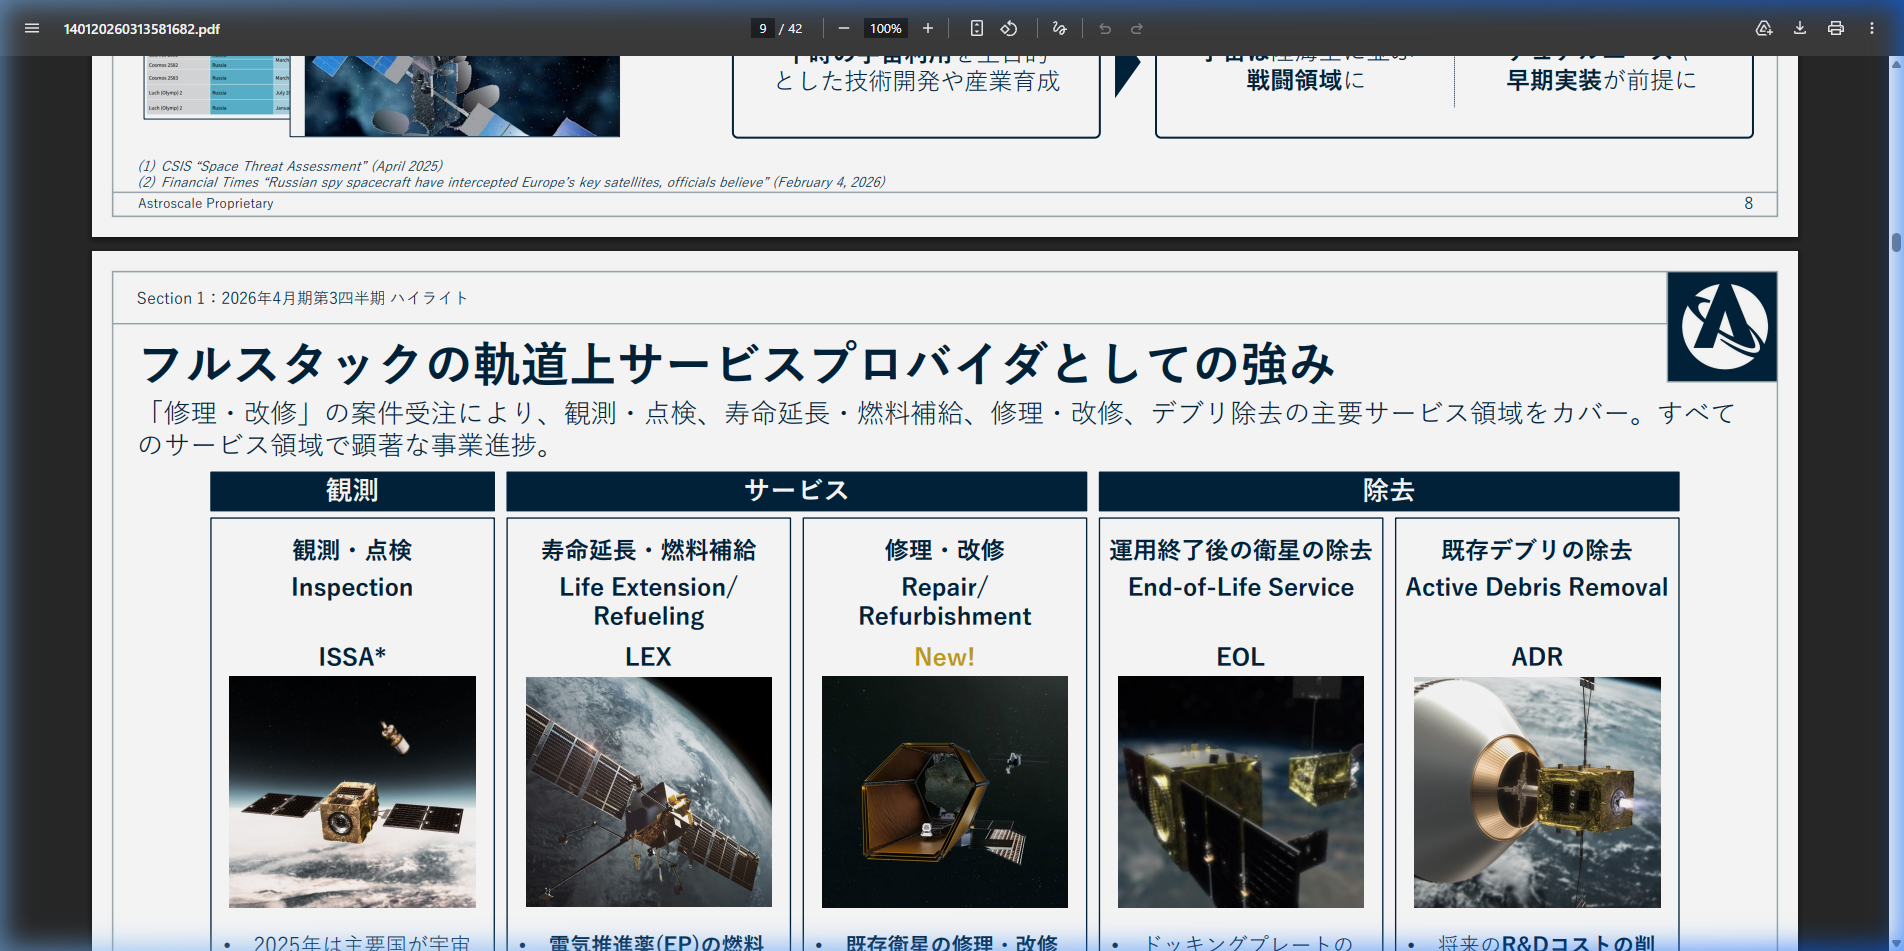Click the ISSA inspection satellite image
The width and height of the screenshot is (1904, 951).
pos(352,791)
